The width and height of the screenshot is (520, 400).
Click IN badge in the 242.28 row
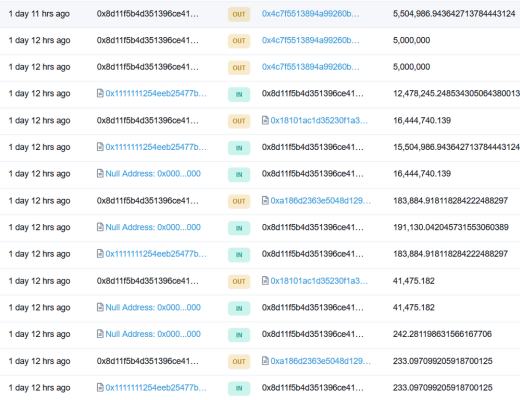(239, 335)
